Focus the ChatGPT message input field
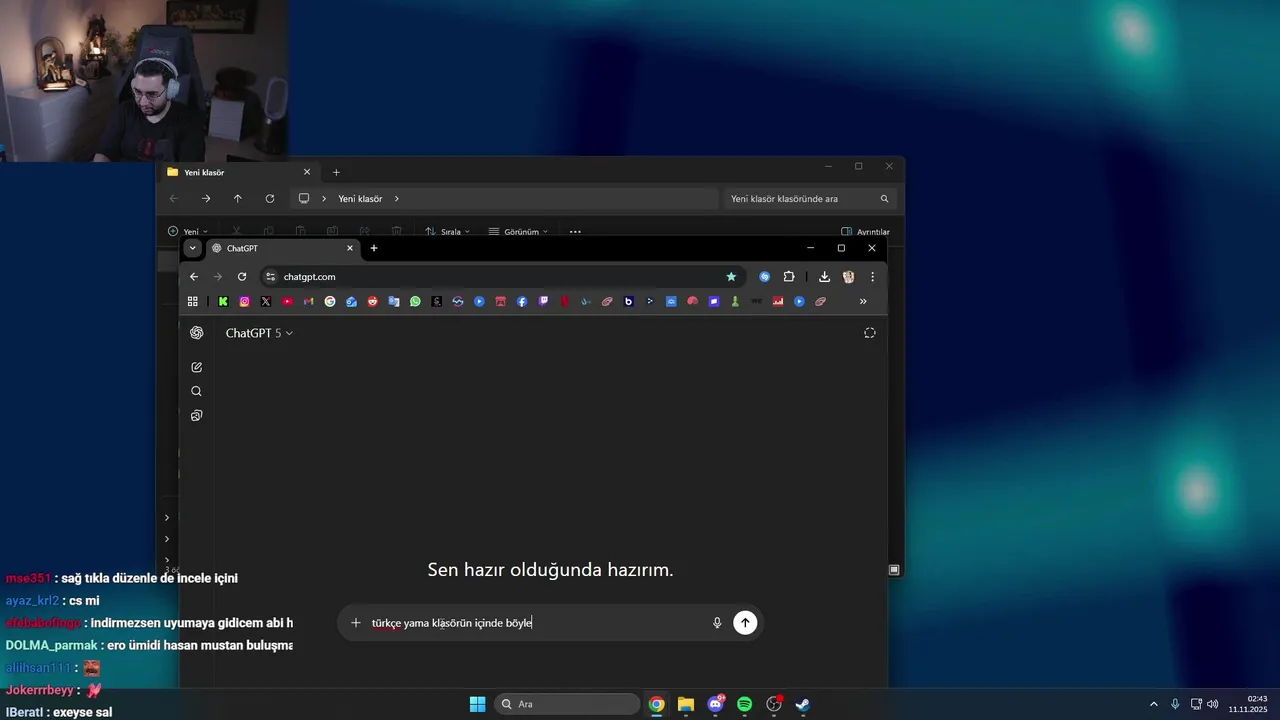The image size is (1280, 720). (535, 623)
